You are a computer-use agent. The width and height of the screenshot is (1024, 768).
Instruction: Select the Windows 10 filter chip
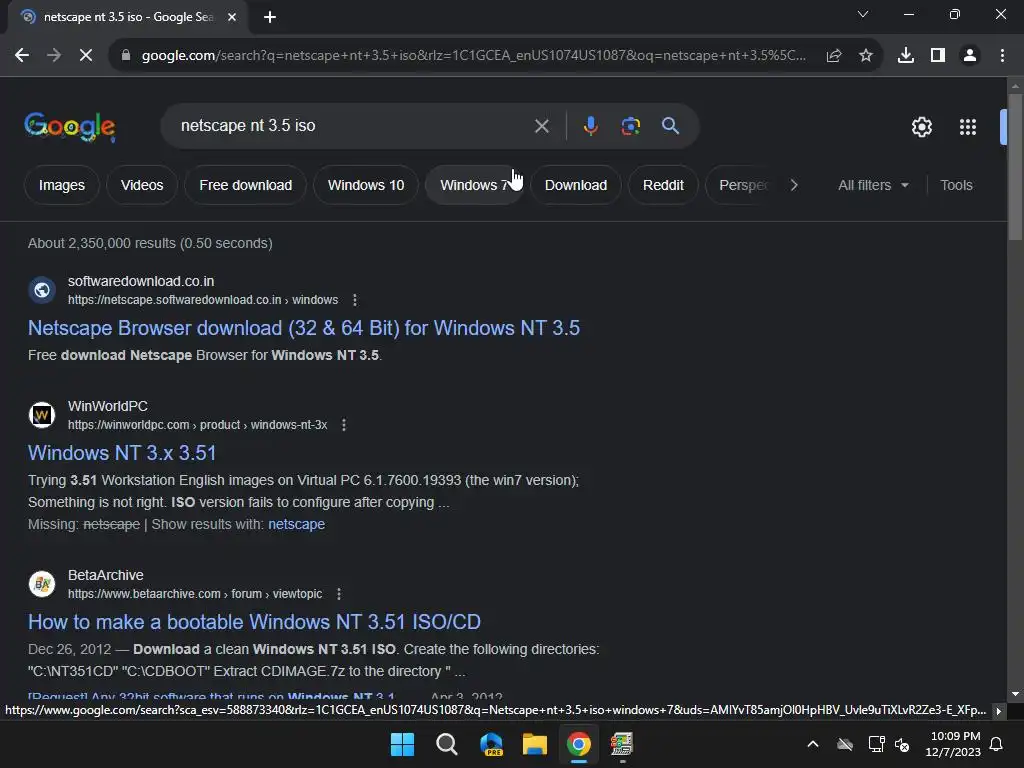366,185
